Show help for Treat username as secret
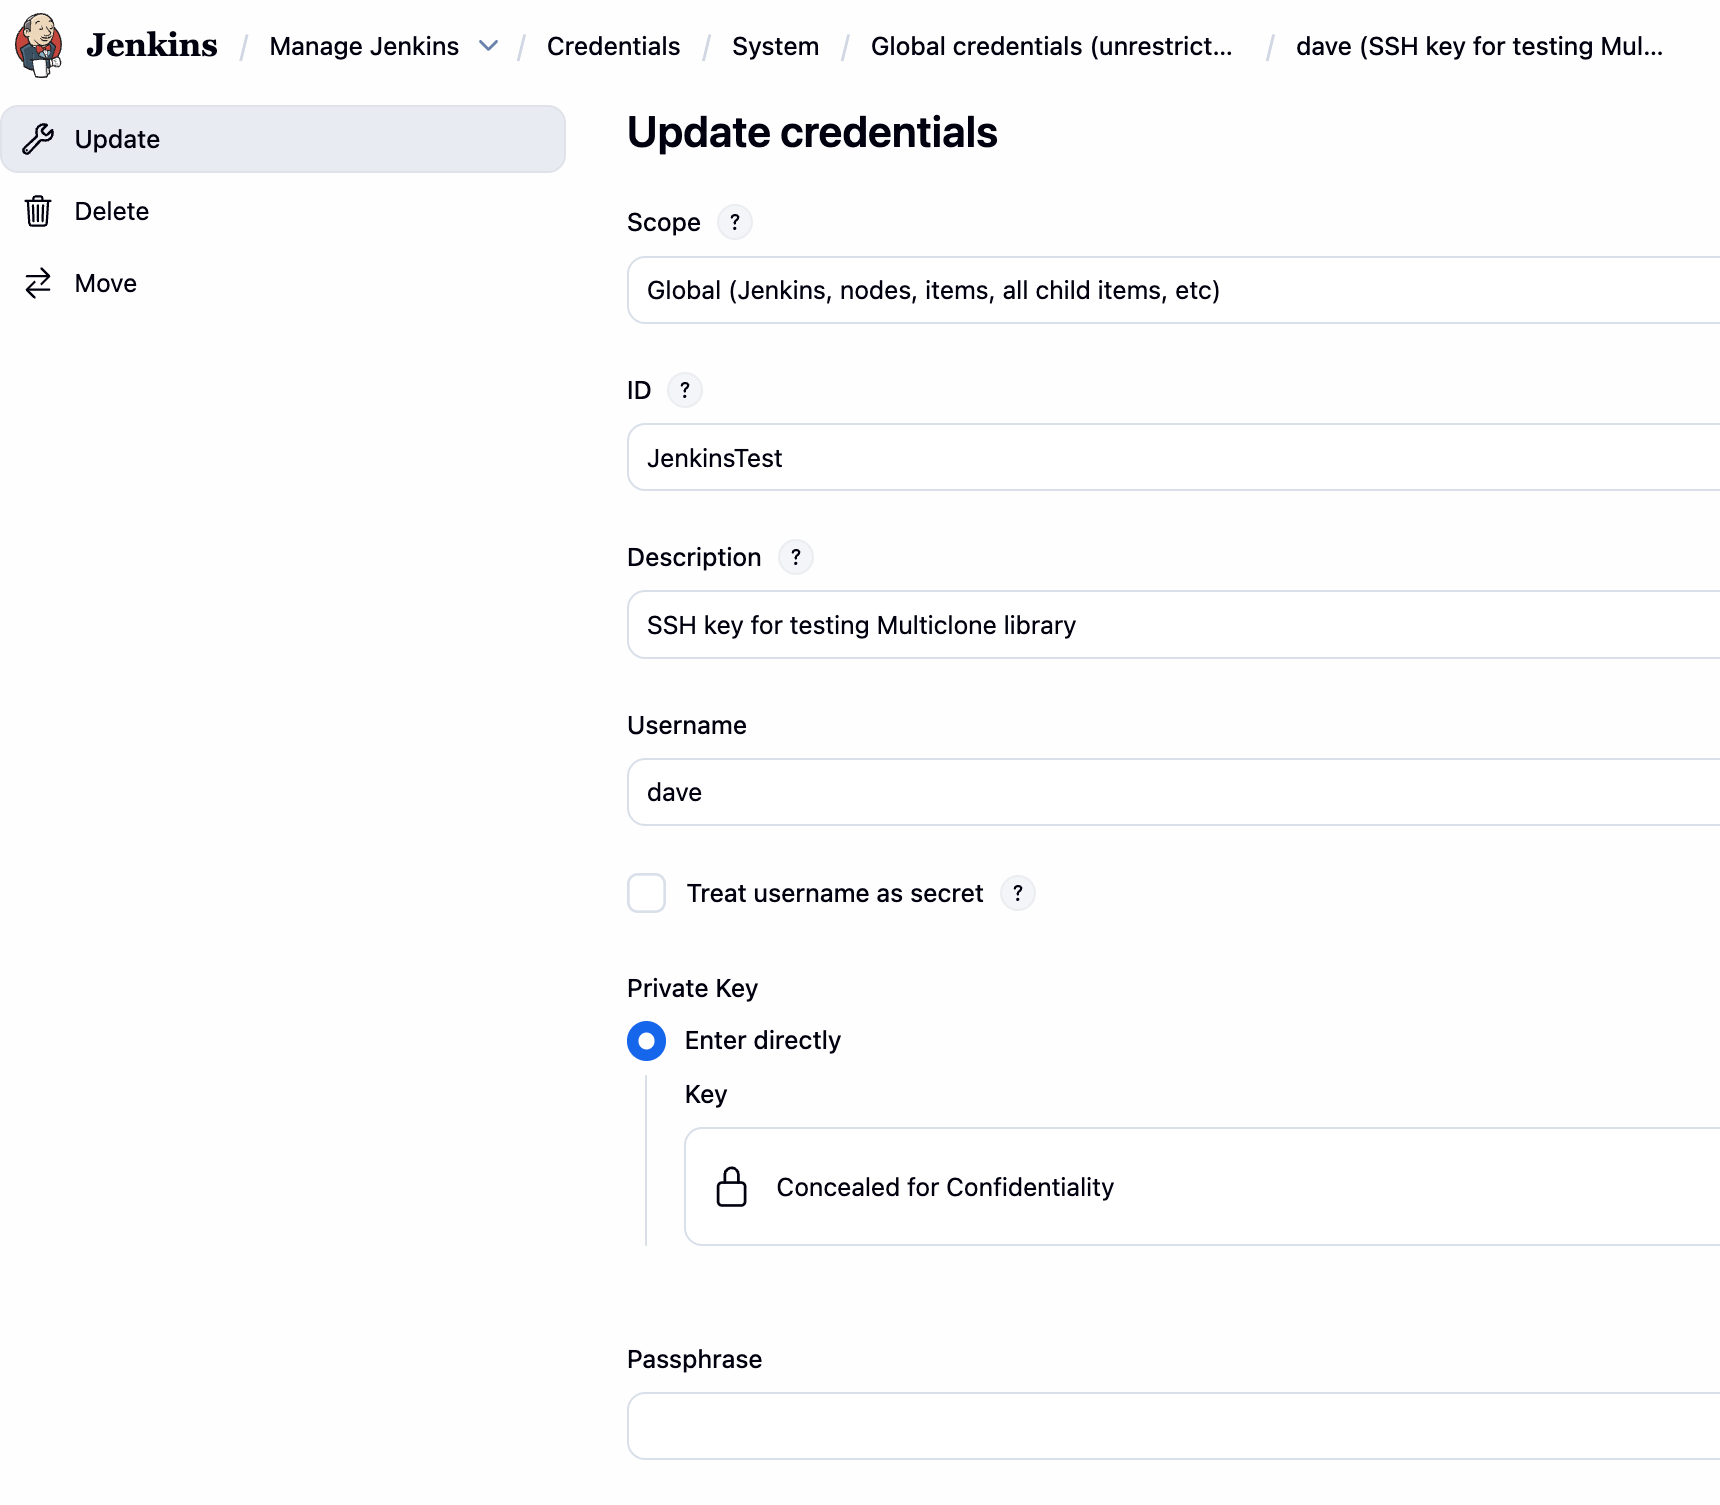The height and width of the screenshot is (1505, 1720). click(1018, 893)
